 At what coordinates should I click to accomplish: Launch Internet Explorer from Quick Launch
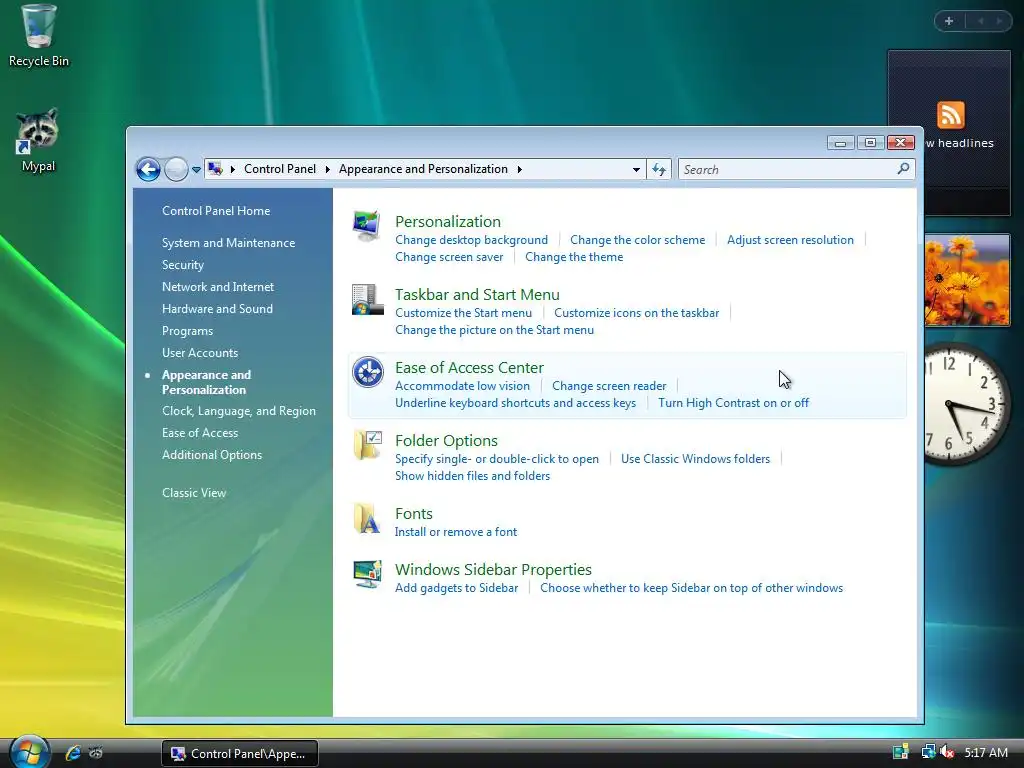[x=72, y=753]
